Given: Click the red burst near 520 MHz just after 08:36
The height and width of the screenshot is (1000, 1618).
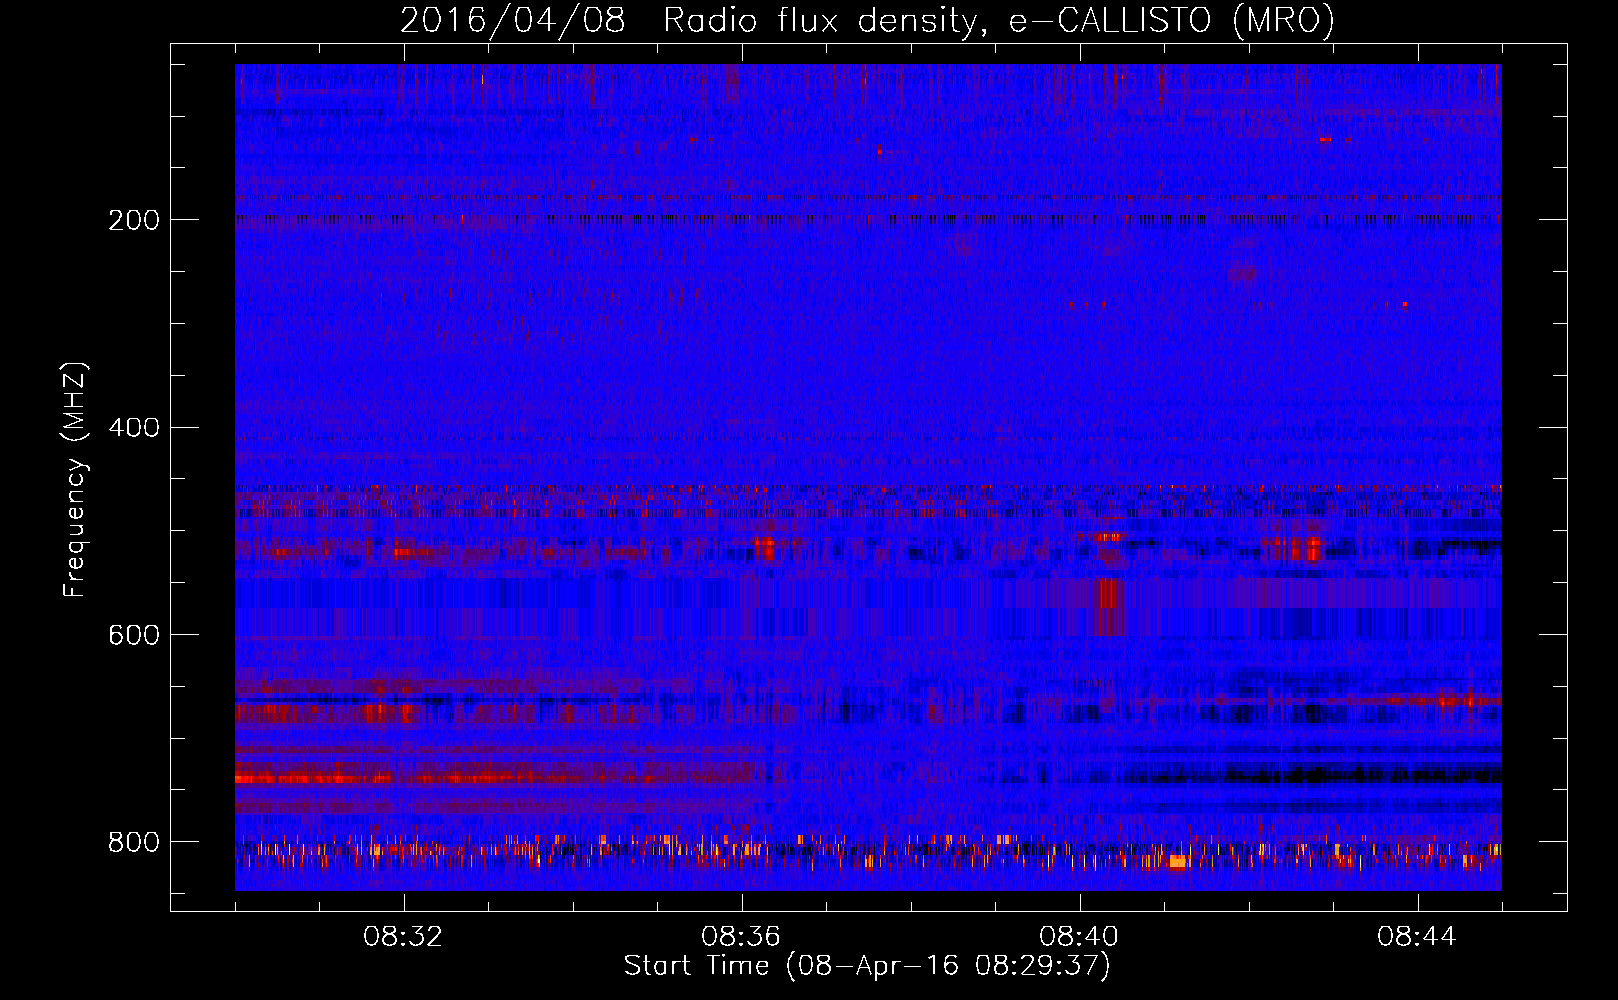Looking at the screenshot, I should 765,547.
